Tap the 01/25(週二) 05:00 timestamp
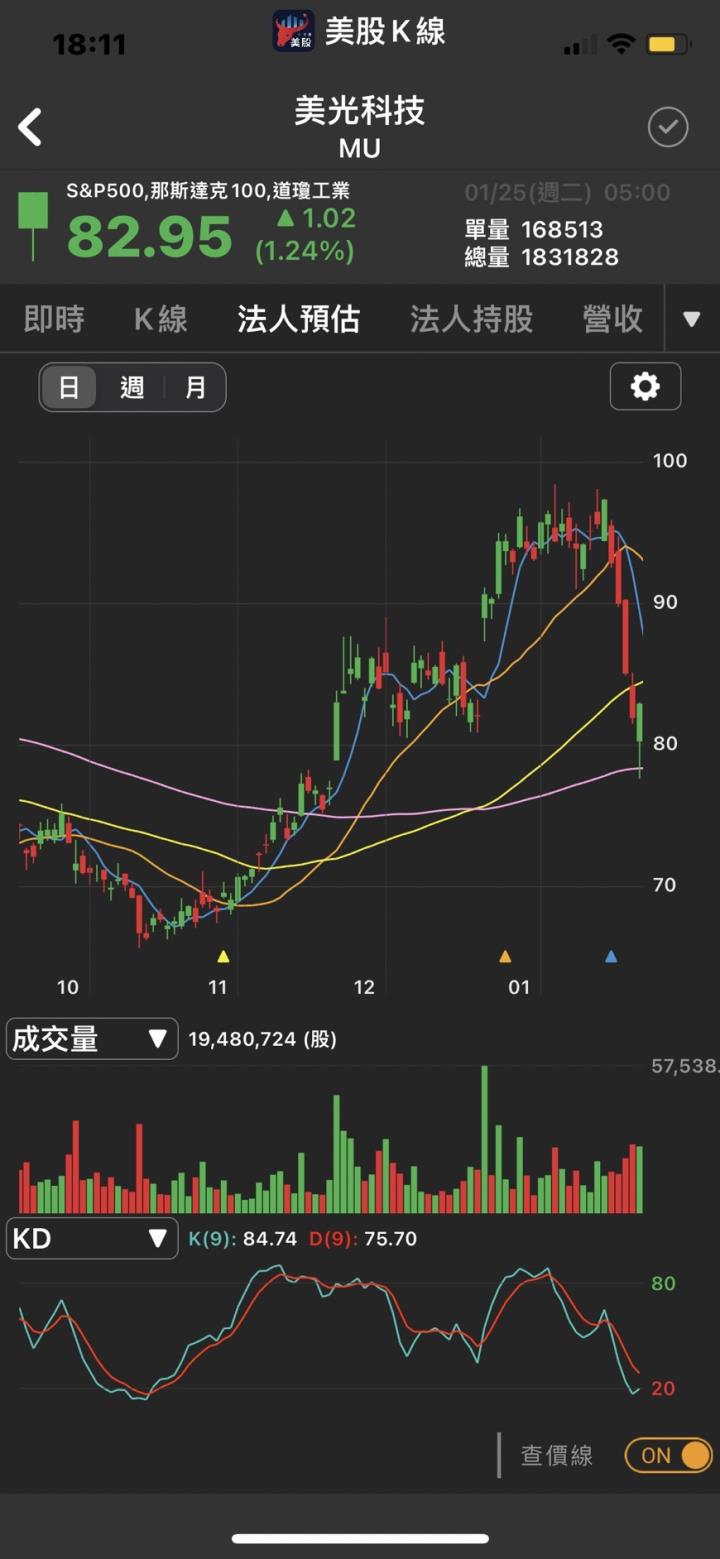 pos(567,193)
